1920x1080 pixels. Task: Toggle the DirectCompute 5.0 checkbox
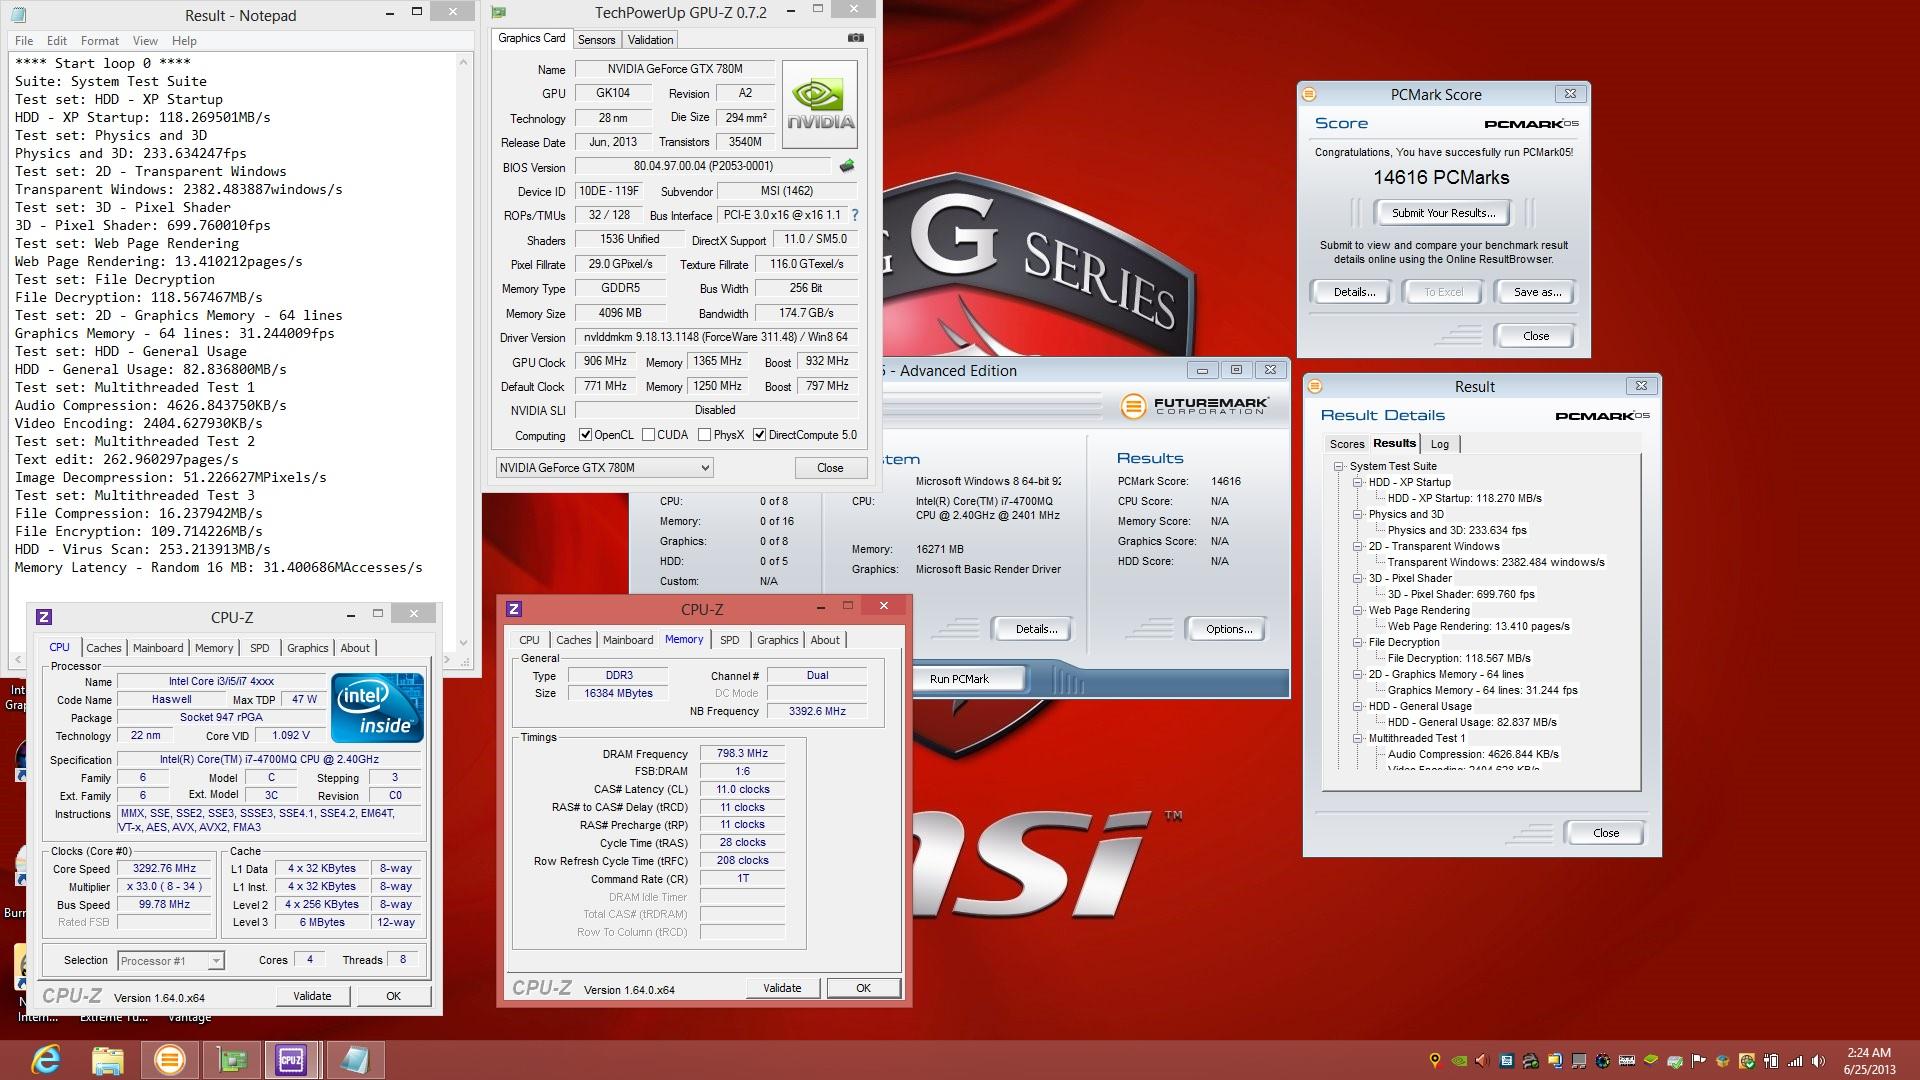point(760,435)
